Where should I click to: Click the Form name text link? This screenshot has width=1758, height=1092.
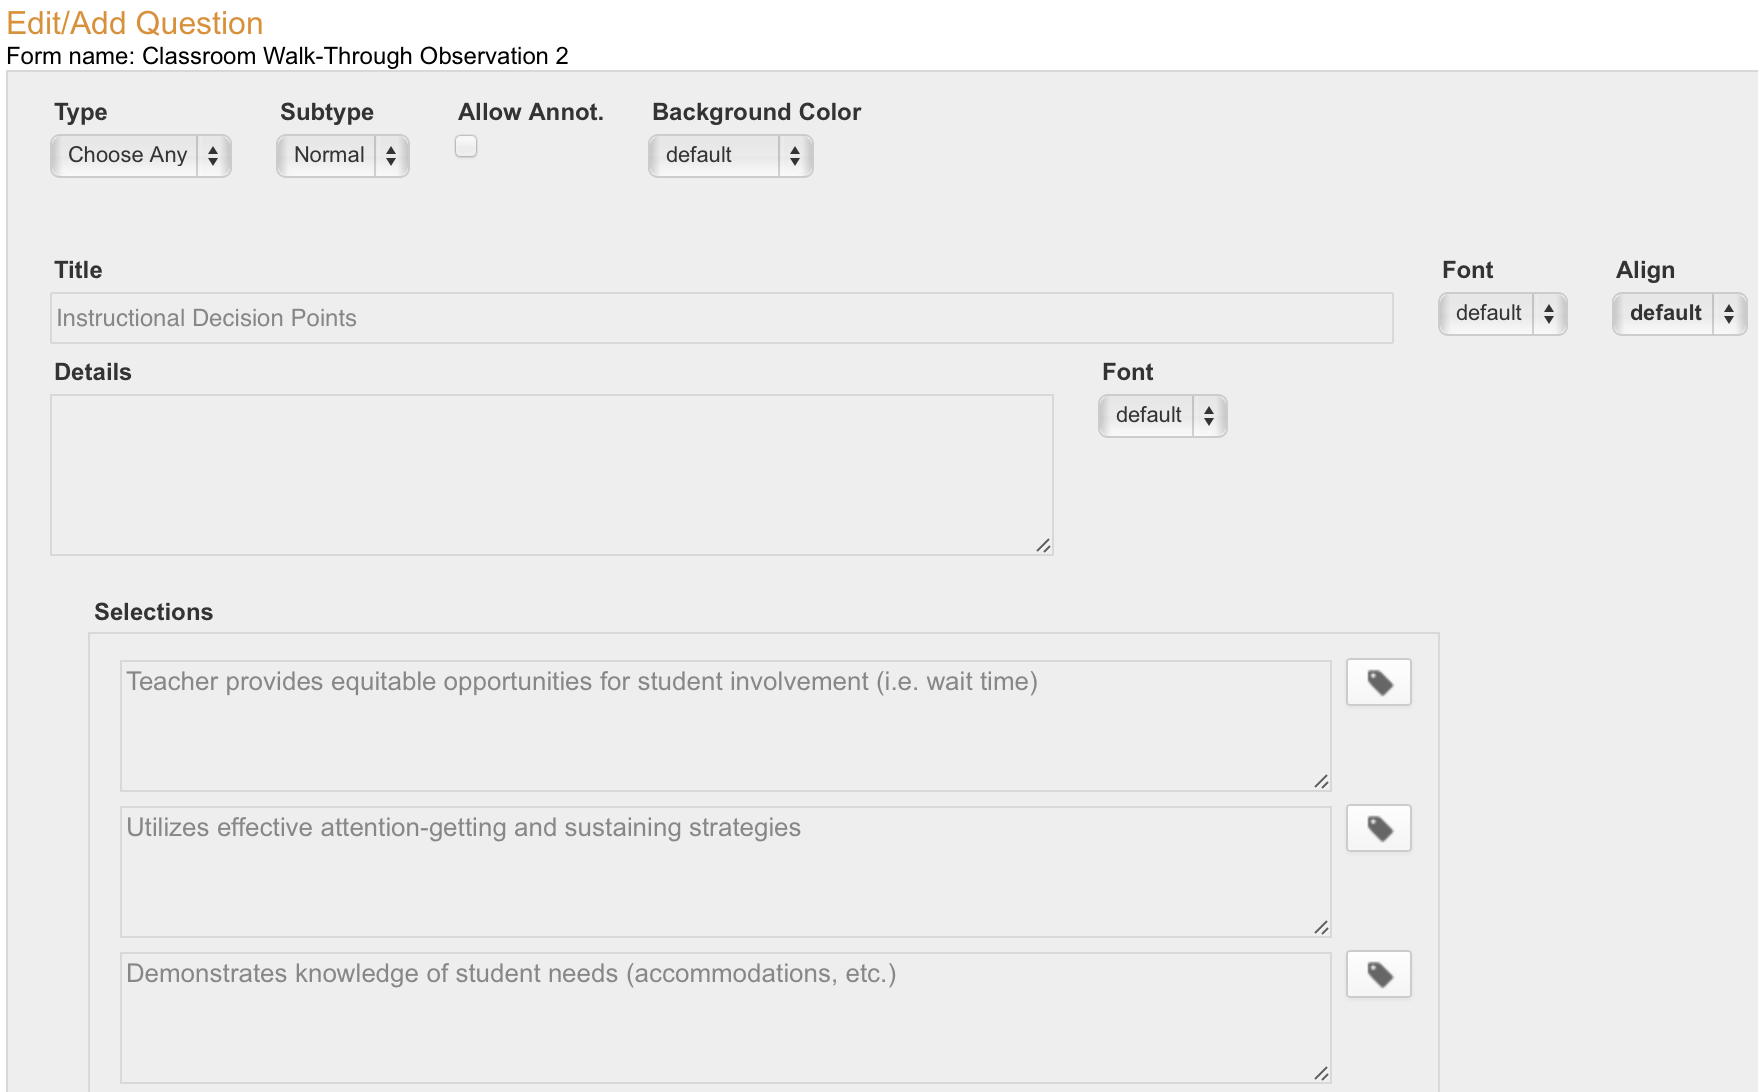[288, 56]
